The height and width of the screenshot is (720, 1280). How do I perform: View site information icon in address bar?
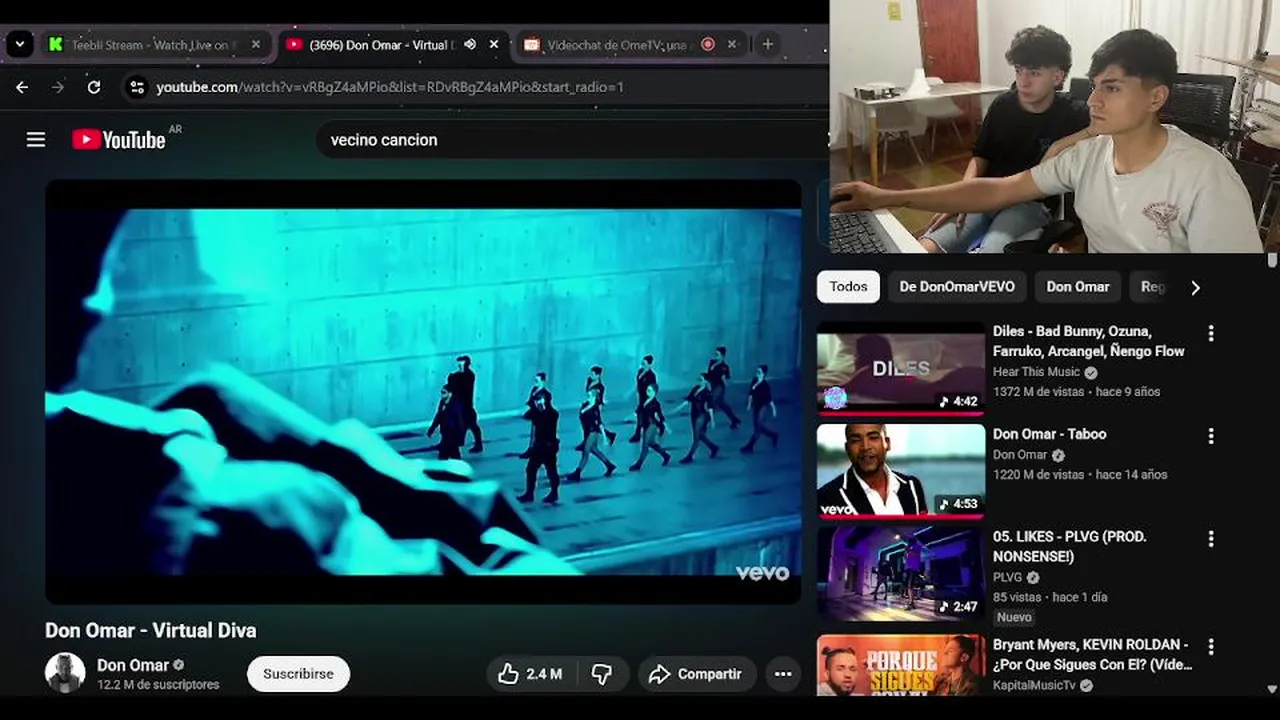(x=138, y=87)
